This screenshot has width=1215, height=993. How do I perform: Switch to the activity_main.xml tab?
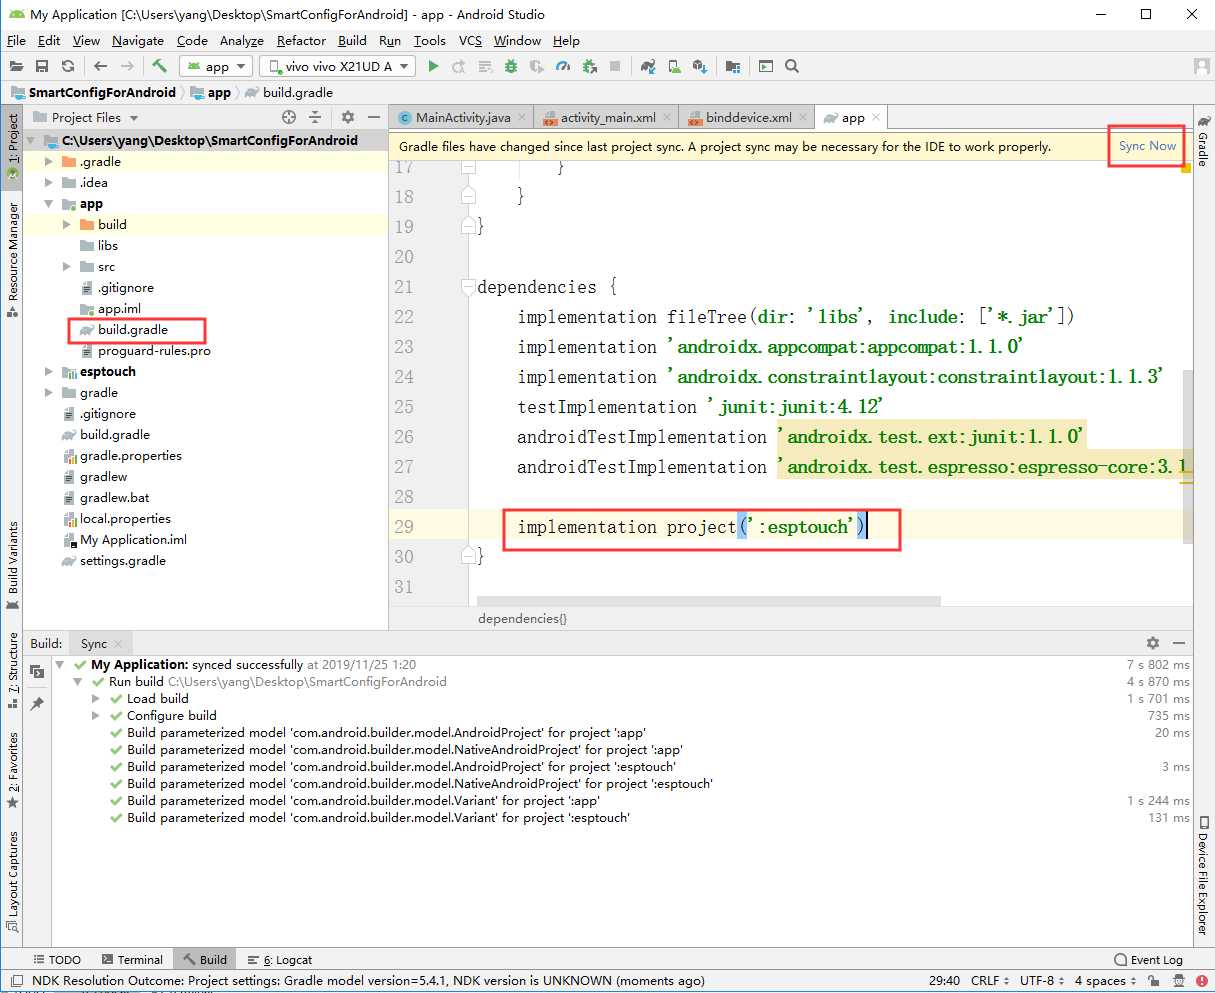click(x=608, y=117)
